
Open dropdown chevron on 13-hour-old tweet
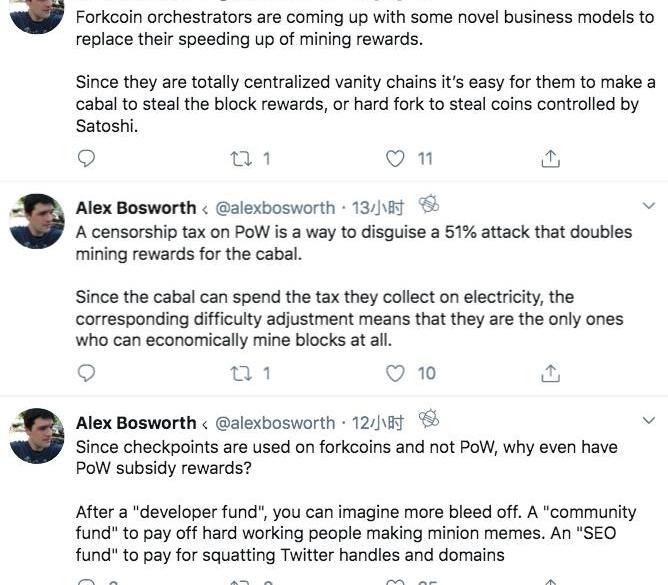click(647, 206)
